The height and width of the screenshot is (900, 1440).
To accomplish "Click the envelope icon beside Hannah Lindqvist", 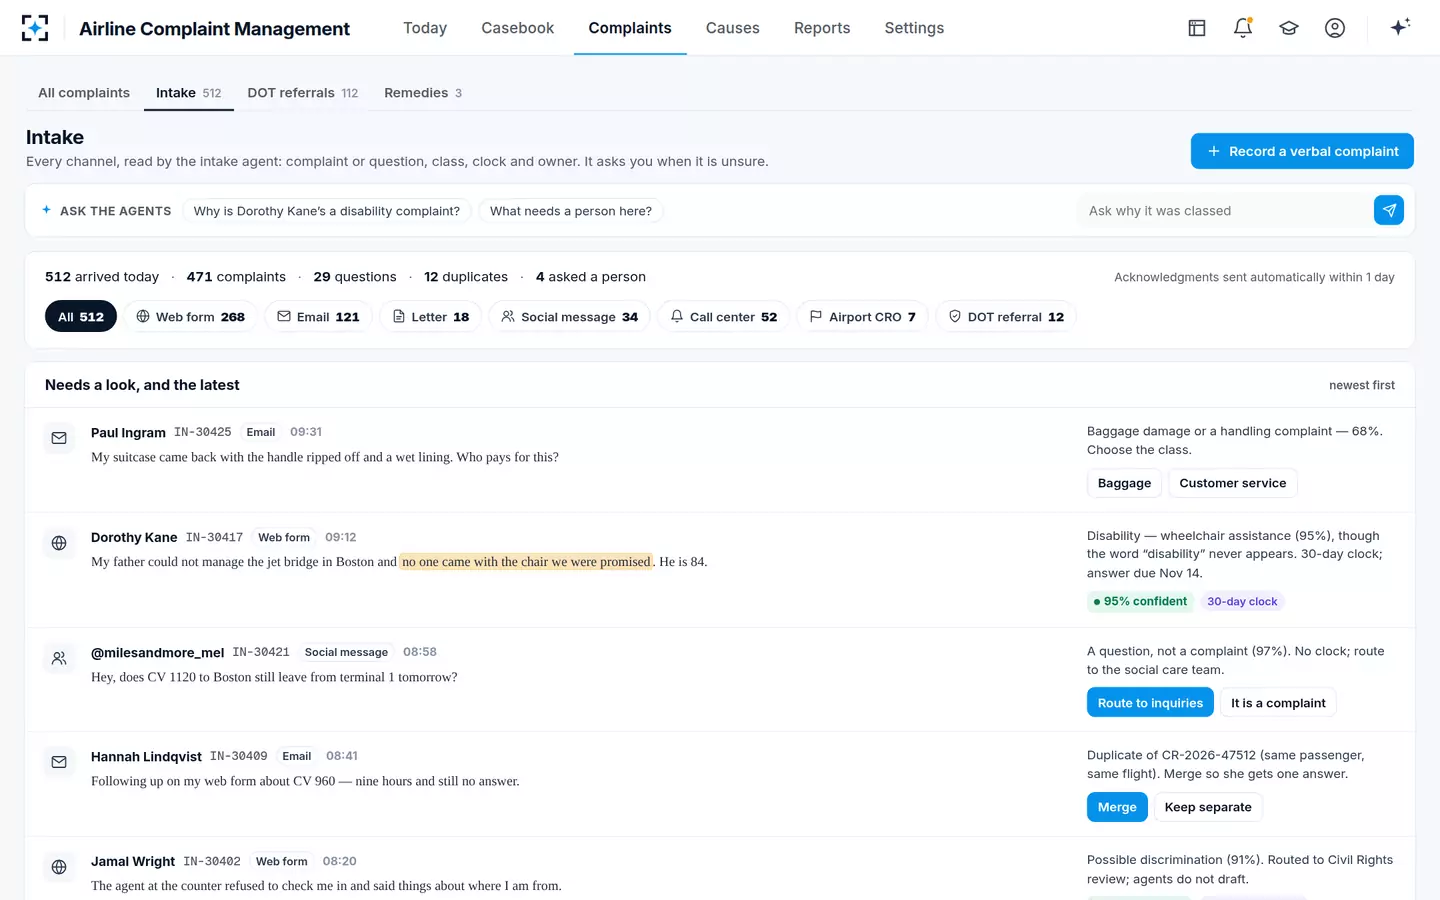I will [59, 762].
